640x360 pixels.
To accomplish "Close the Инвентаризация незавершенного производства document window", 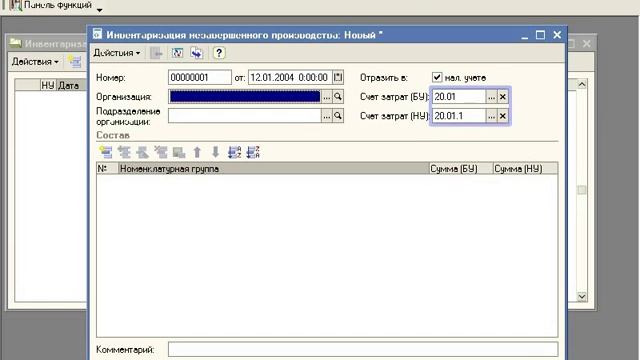I will (557, 35).
